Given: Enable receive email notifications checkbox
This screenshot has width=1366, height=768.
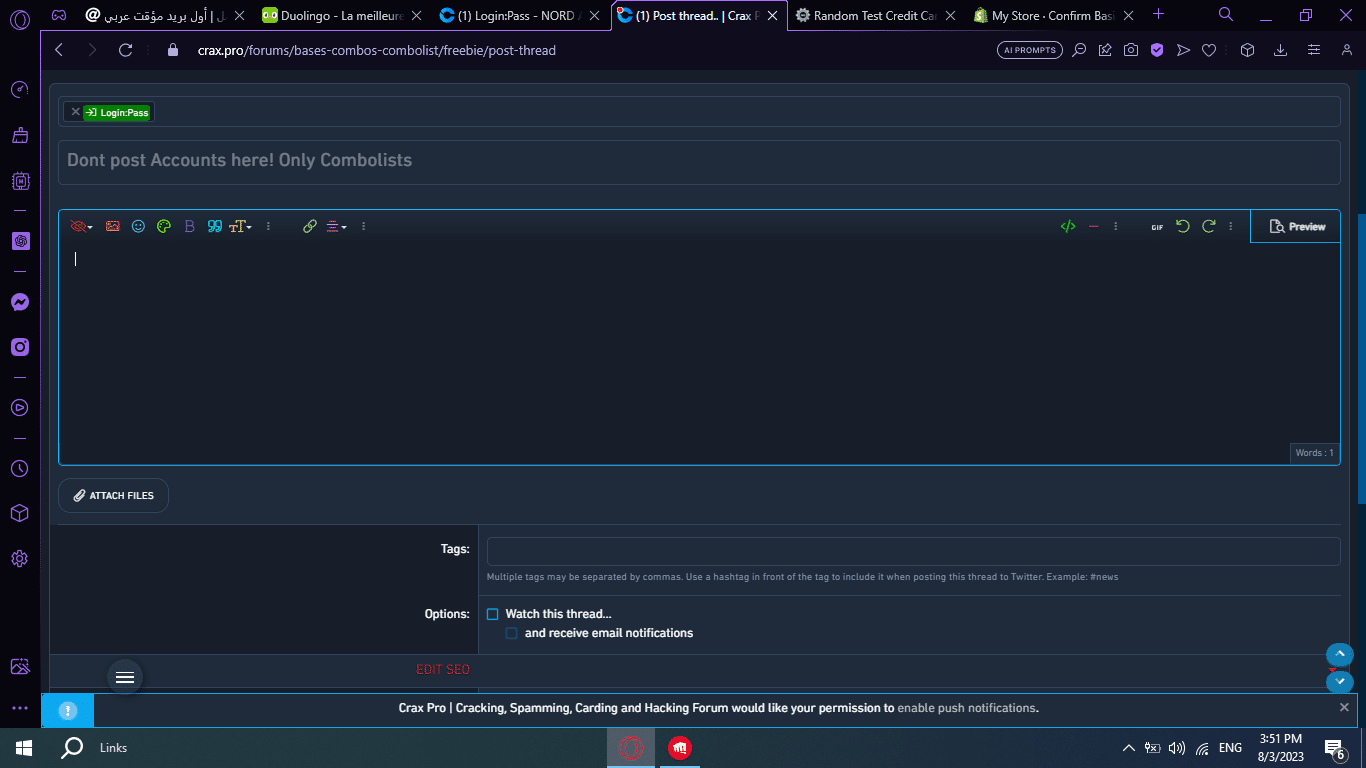Looking at the screenshot, I should [511, 633].
